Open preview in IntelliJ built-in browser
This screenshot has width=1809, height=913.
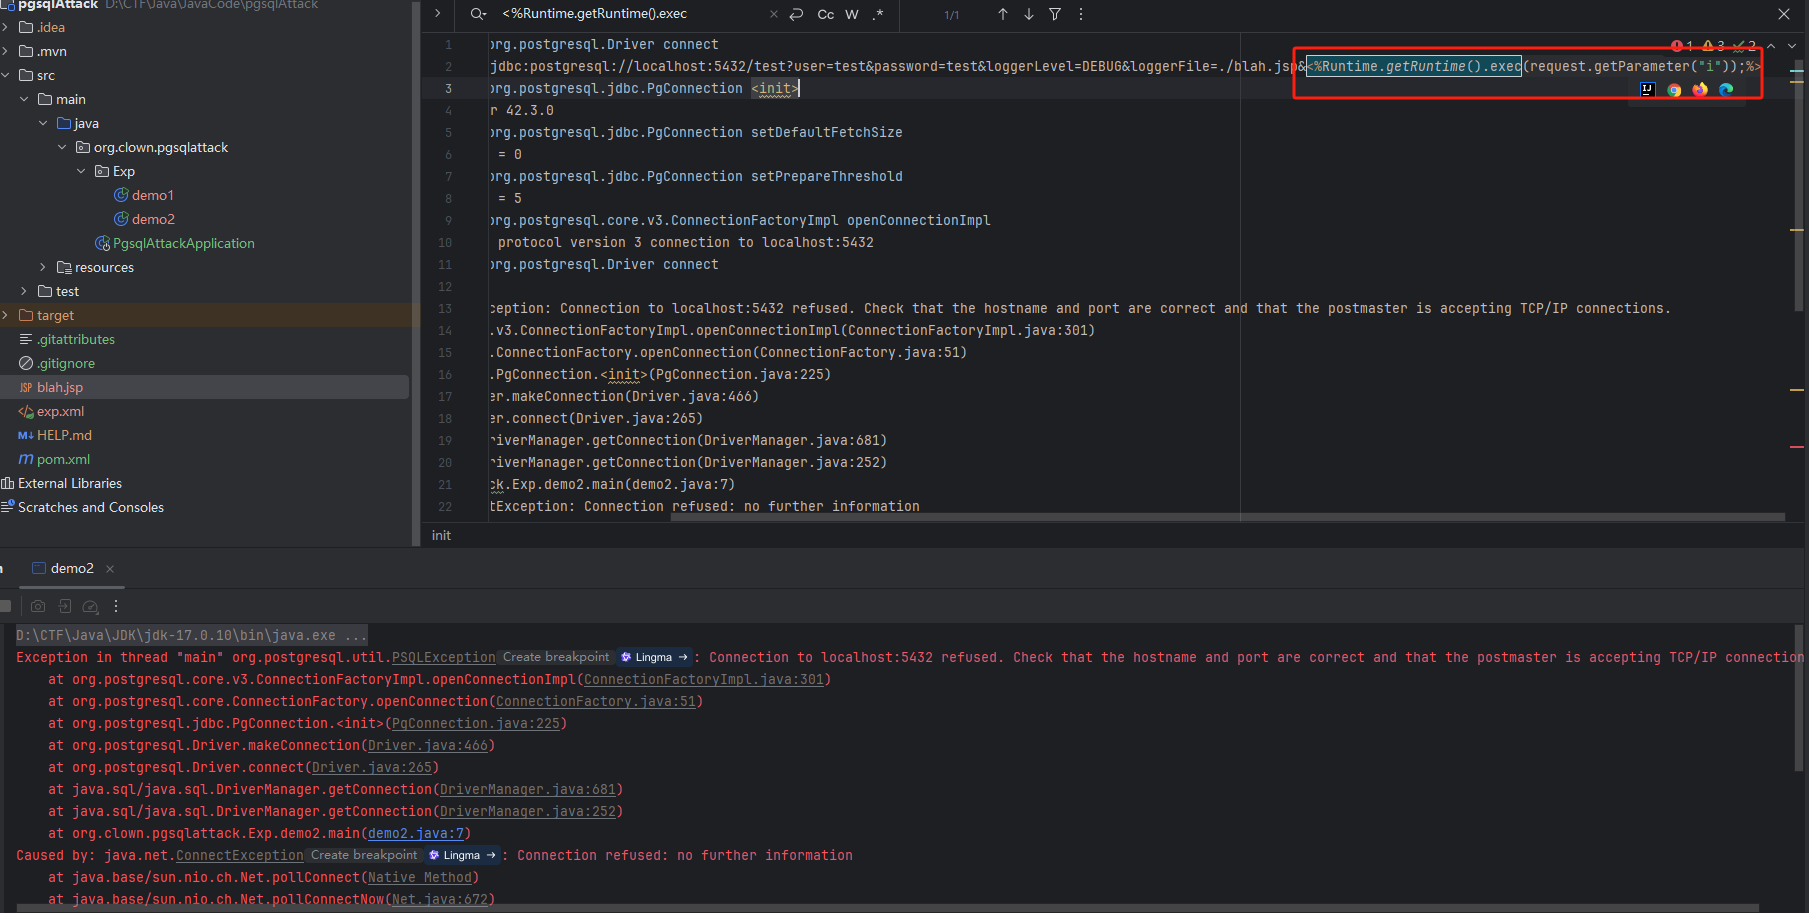pos(1648,89)
